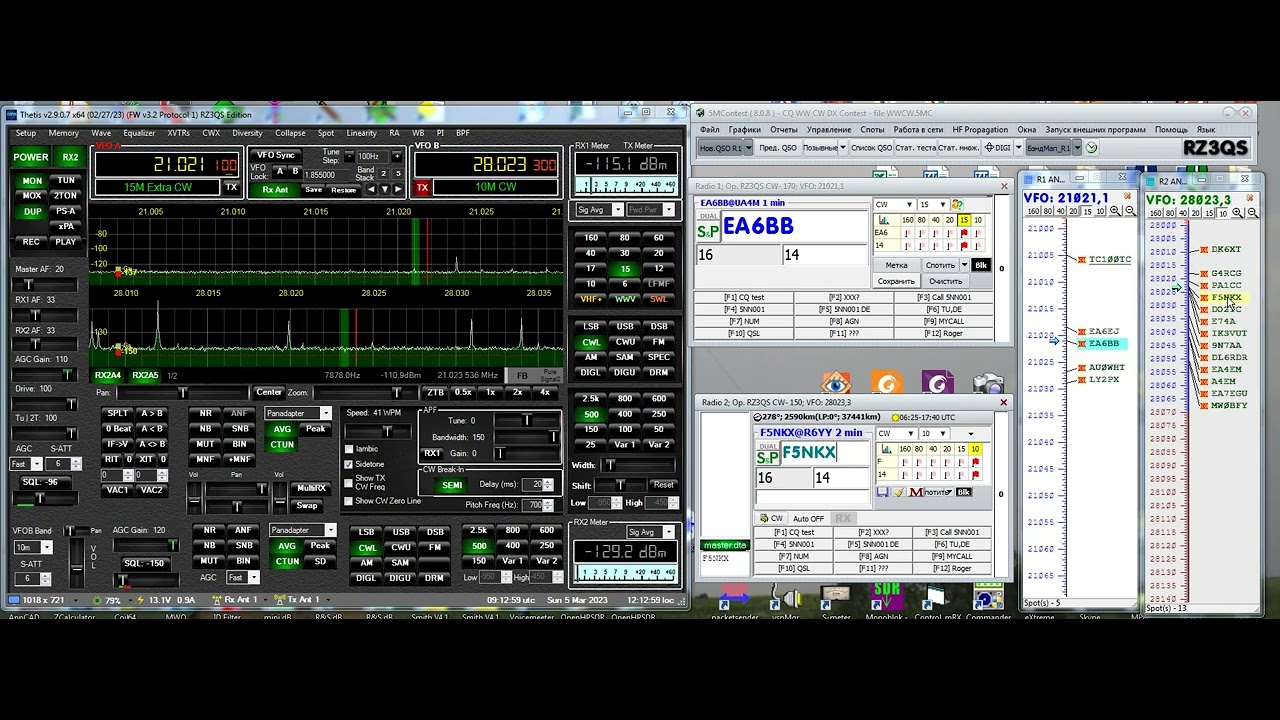Click the operator icon beside band 15 dropdown

(956, 205)
